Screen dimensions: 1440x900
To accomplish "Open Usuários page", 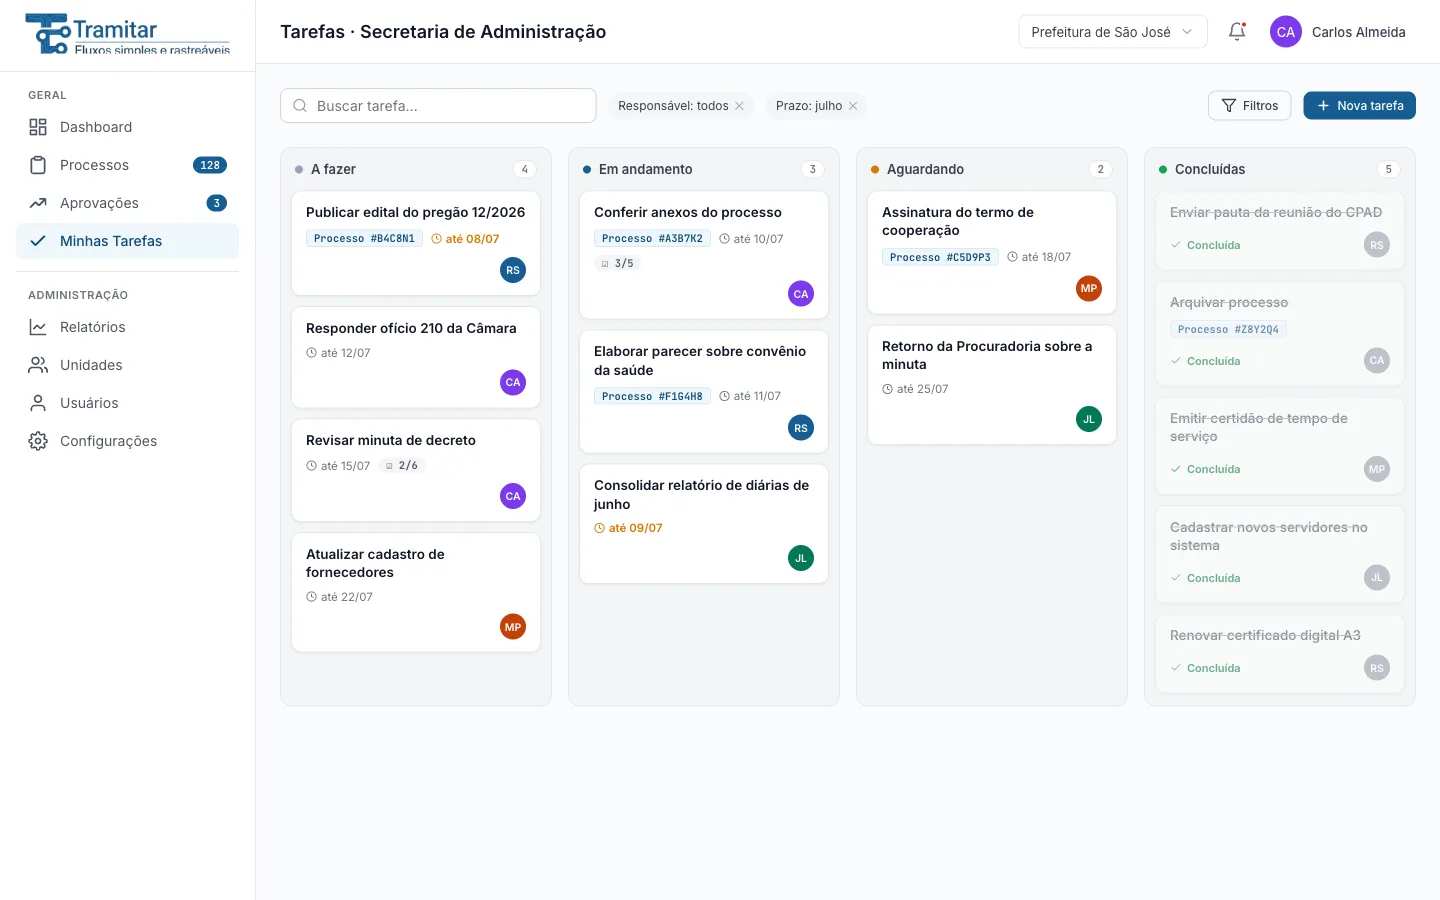I will [x=127, y=403].
